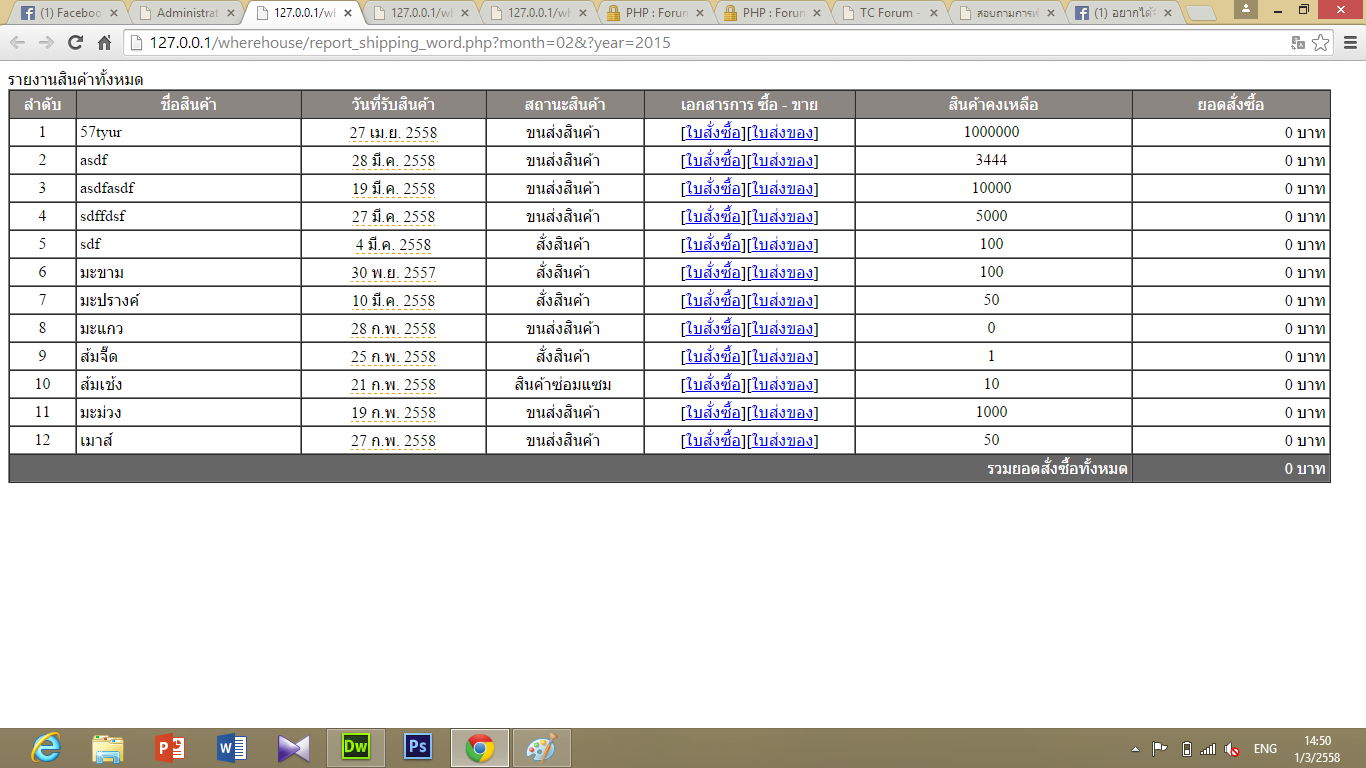Switch to Paint in the taskbar
This screenshot has height=768, width=1366.
[542, 748]
